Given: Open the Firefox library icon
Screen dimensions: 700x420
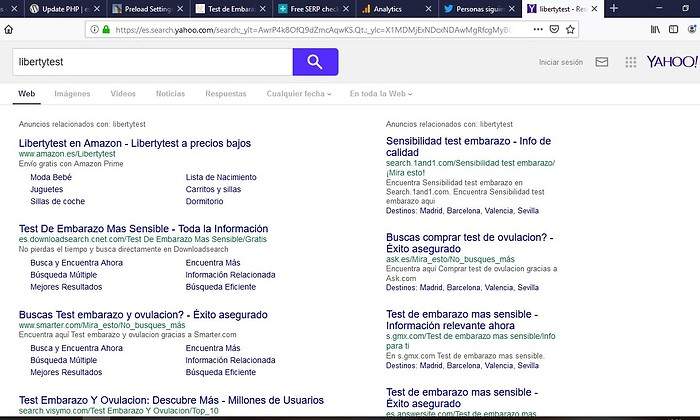Looking at the screenshot, I should point(655,29).
